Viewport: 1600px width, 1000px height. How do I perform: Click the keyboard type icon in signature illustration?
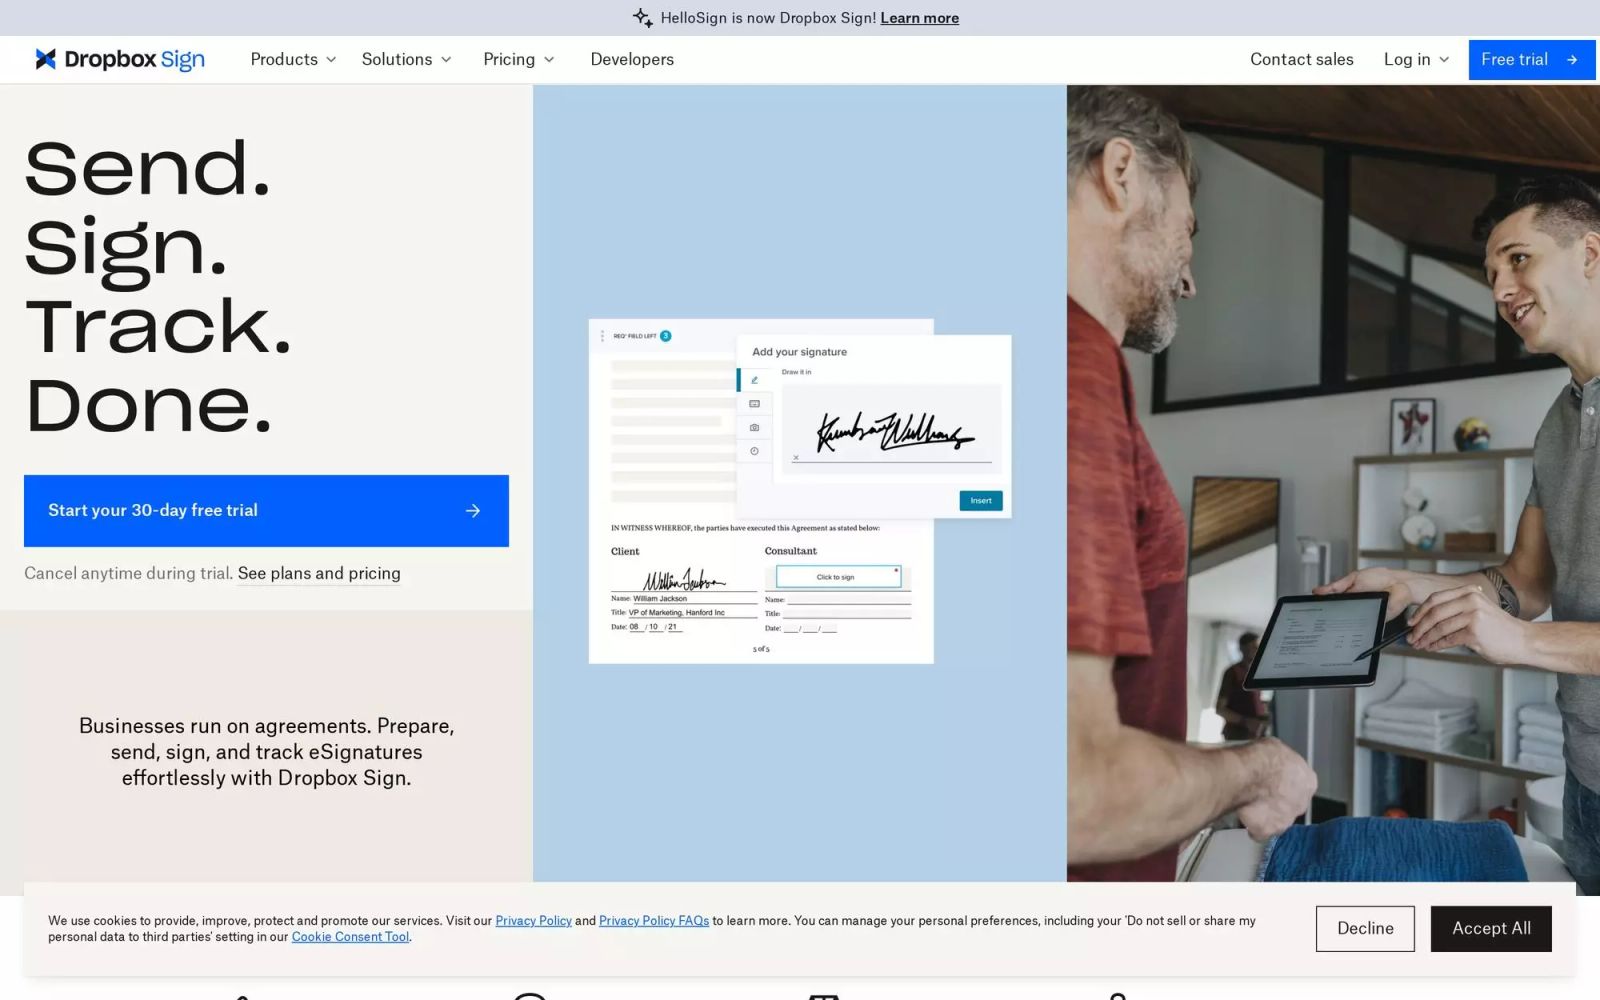point(754,404)
